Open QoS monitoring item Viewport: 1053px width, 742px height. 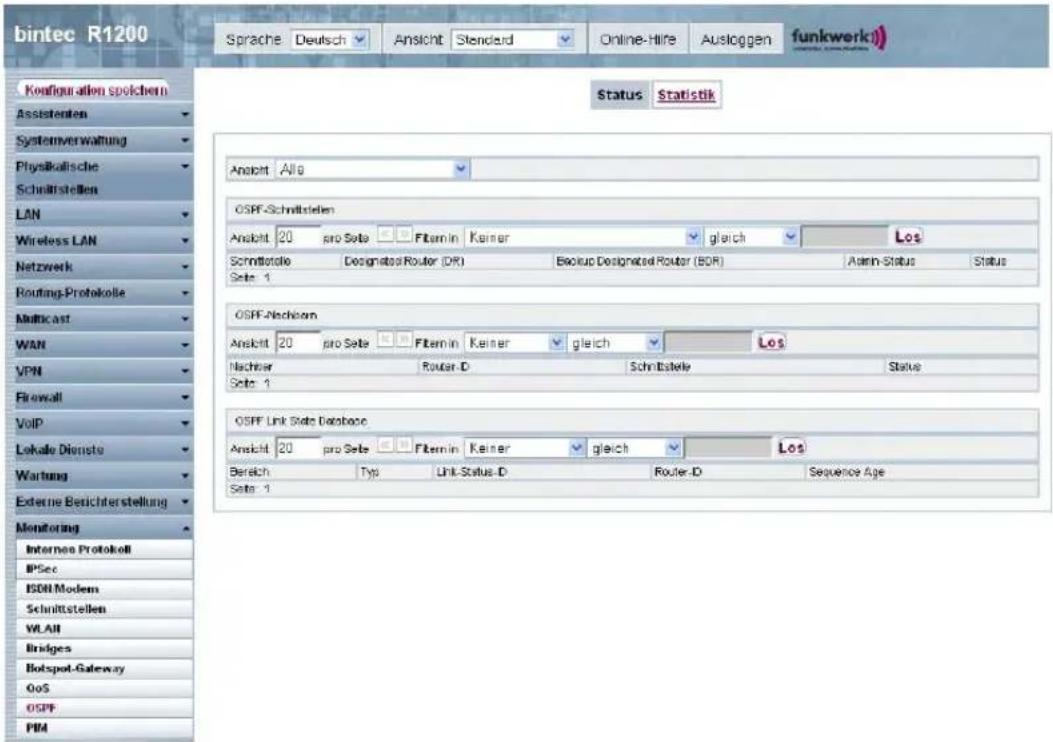tap(104, 688)
